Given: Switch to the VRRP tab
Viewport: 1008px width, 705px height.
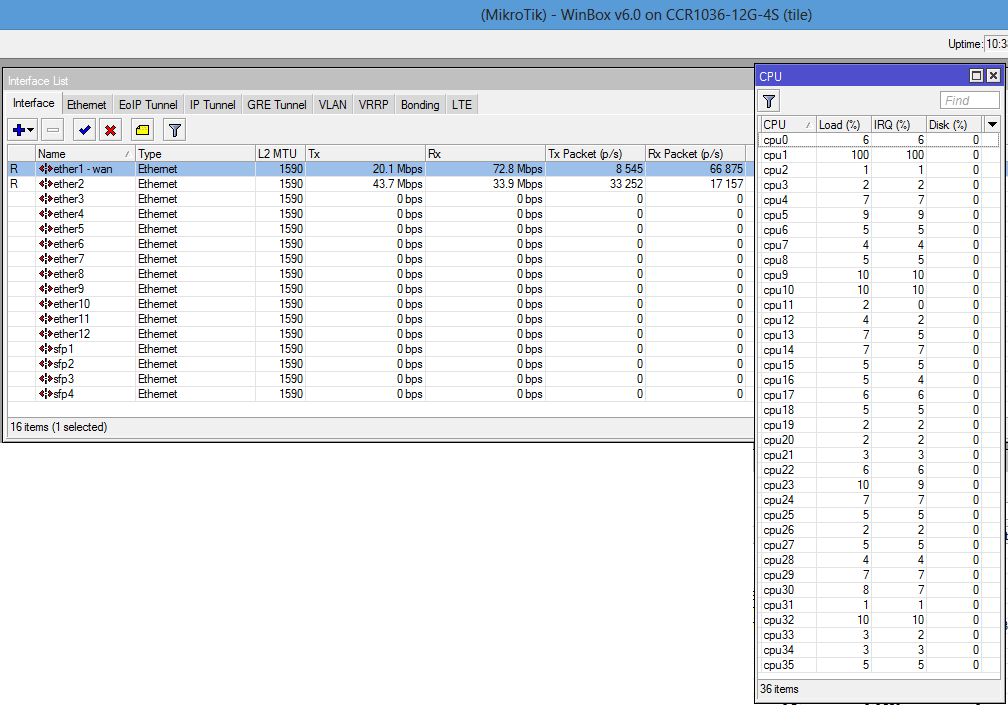Looking at the screenshot, I should [x=374, y=105].
